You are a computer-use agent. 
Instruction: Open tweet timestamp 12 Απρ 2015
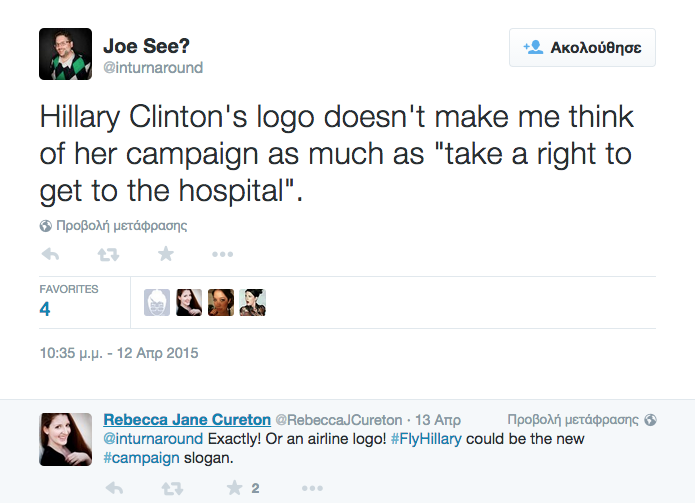(x=119, y=353)
